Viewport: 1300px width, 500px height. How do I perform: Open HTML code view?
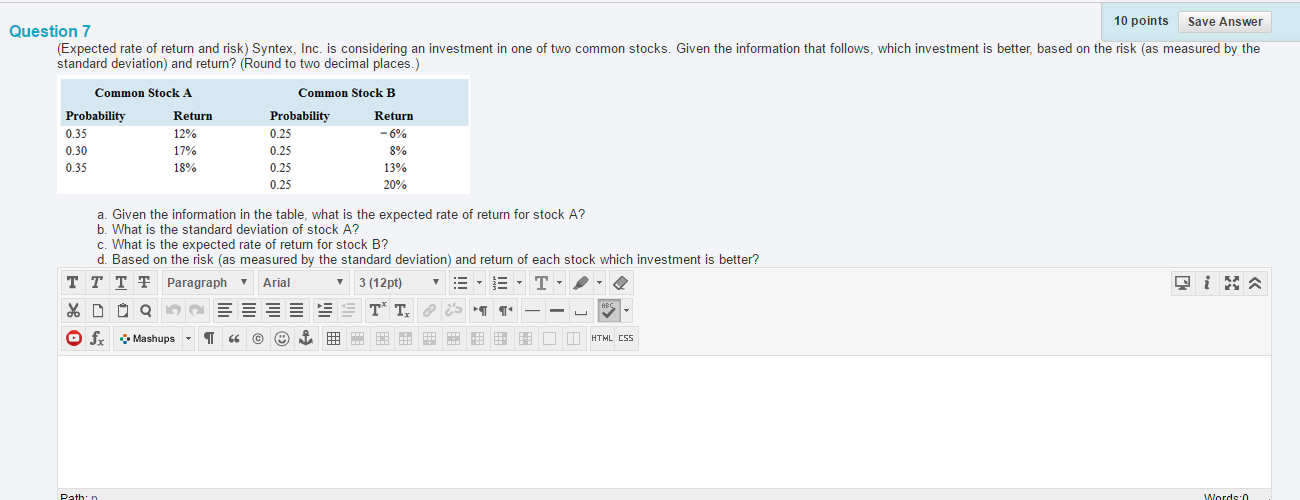(x=602, y=338)
